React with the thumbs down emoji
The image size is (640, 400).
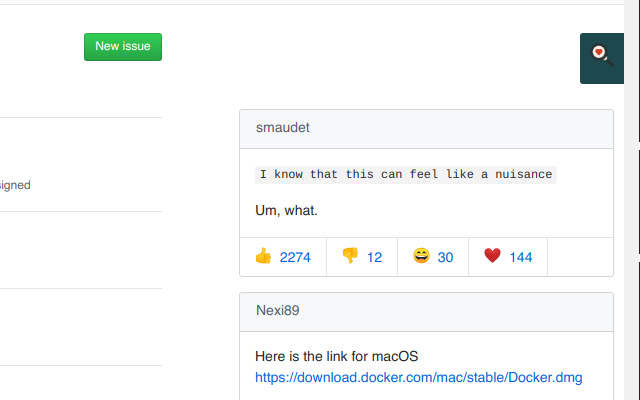tap(350, 256)
